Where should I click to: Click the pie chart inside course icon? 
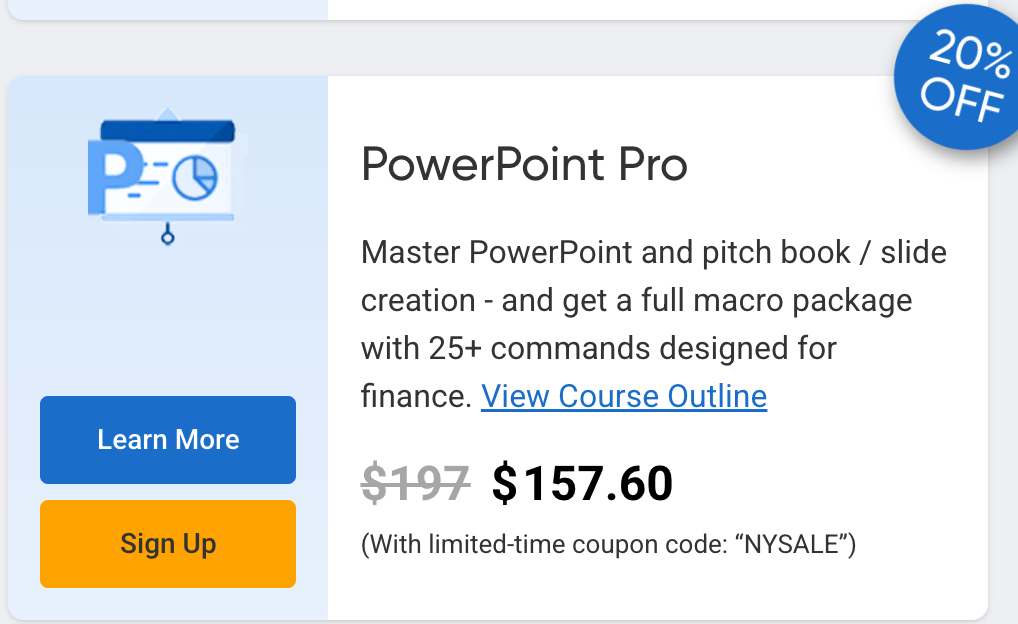(x=195, y=177)
